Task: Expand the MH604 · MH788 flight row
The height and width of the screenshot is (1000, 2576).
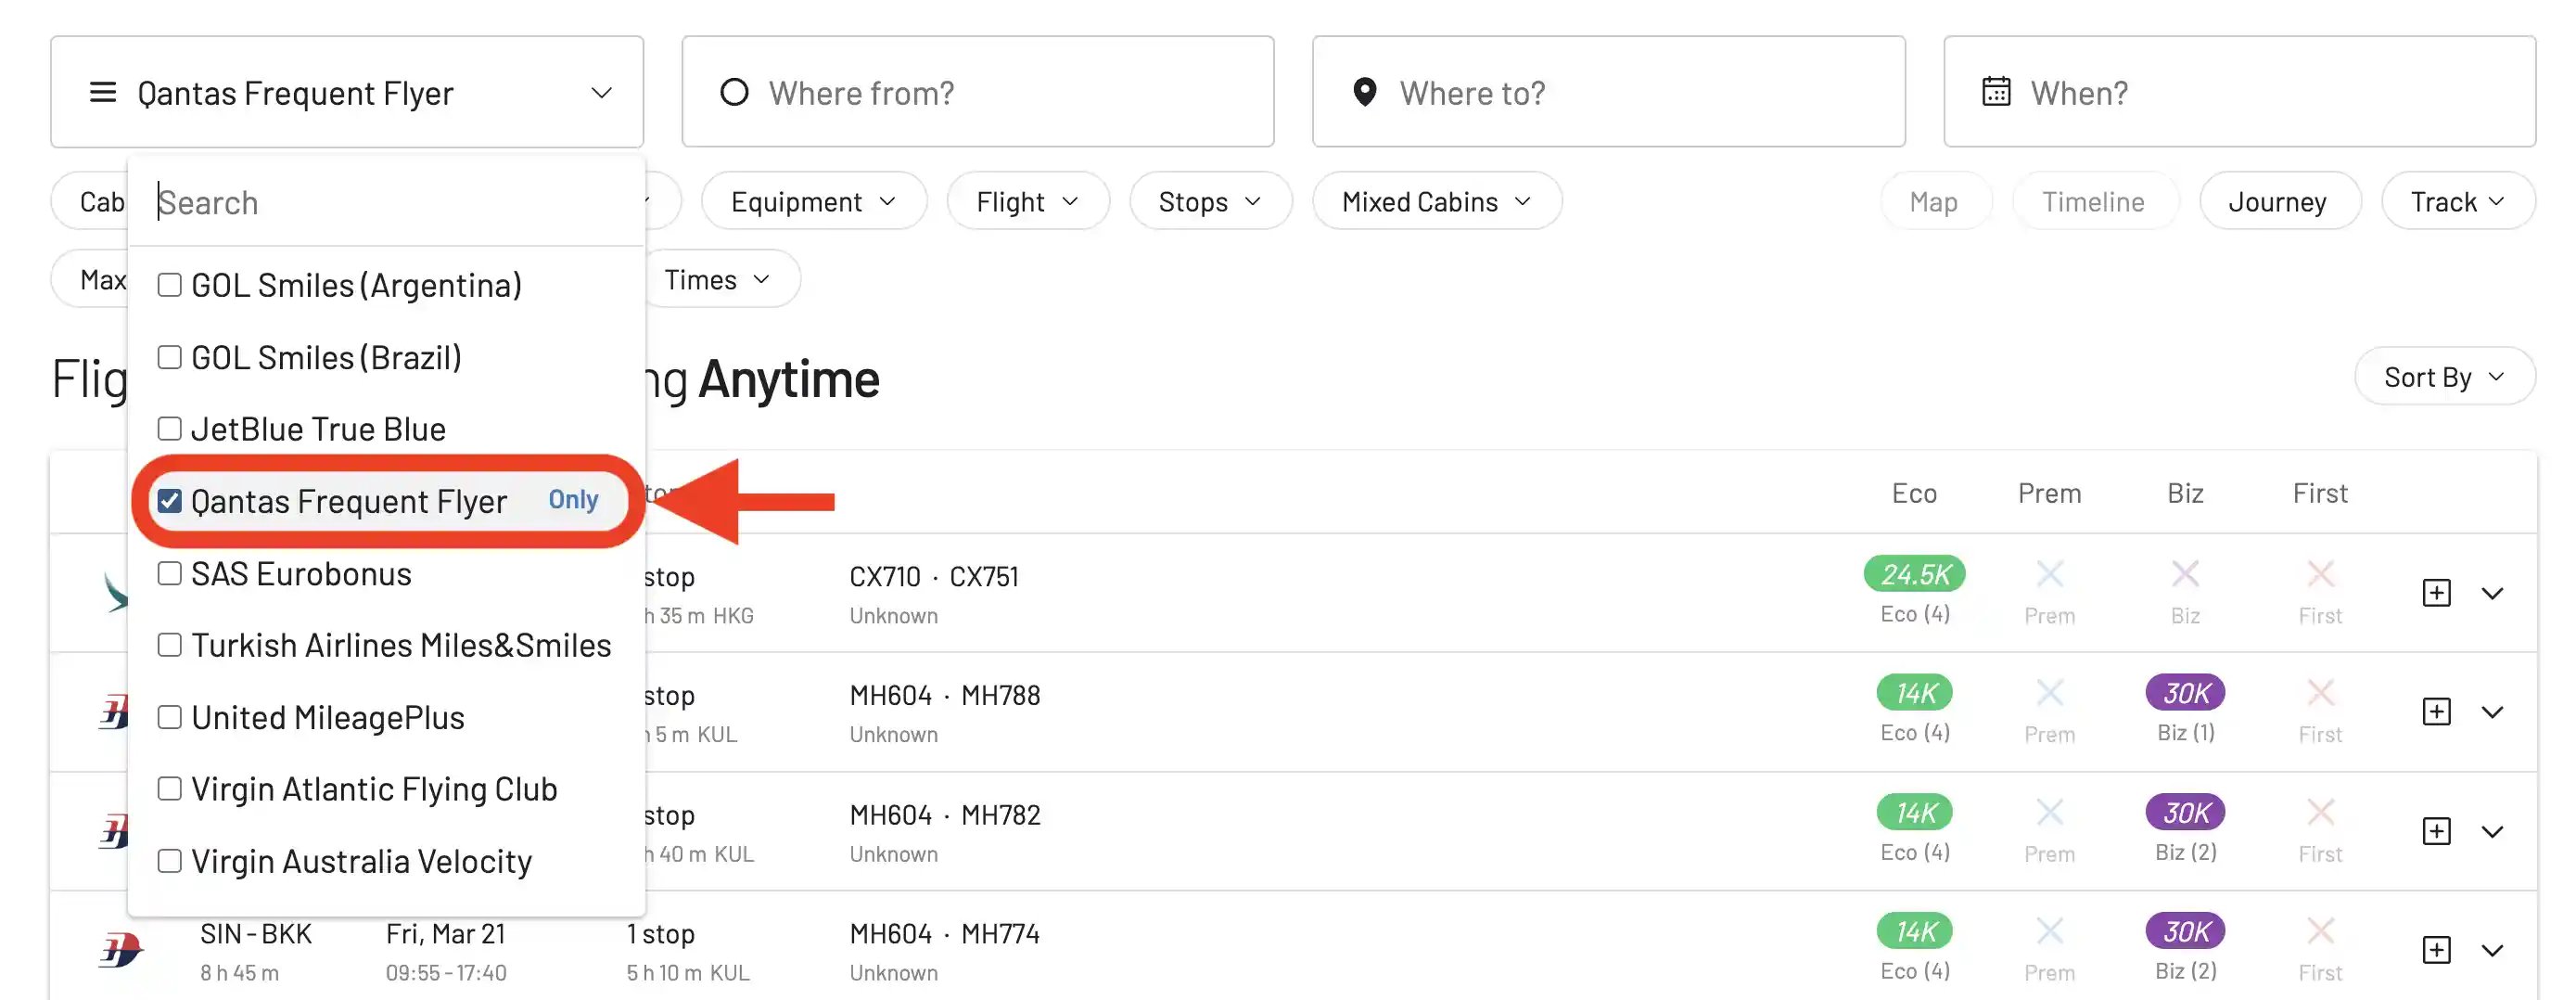Action: tap(2493, 713)
